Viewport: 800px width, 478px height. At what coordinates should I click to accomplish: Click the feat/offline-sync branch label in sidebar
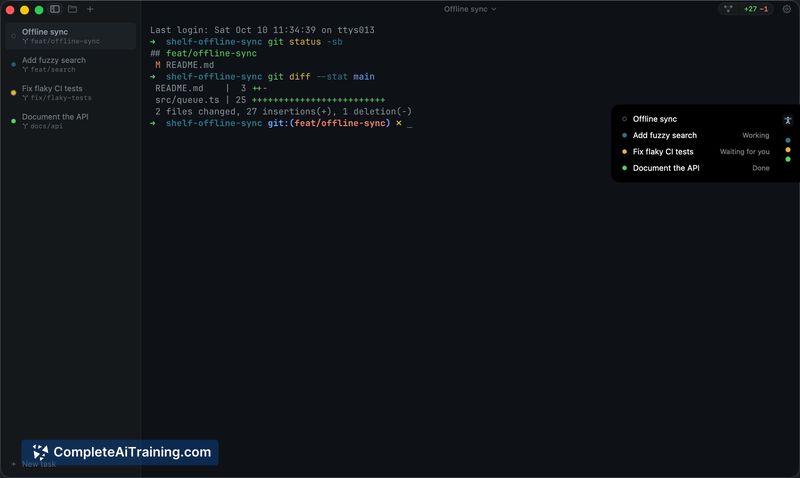[x=65, y=41]
